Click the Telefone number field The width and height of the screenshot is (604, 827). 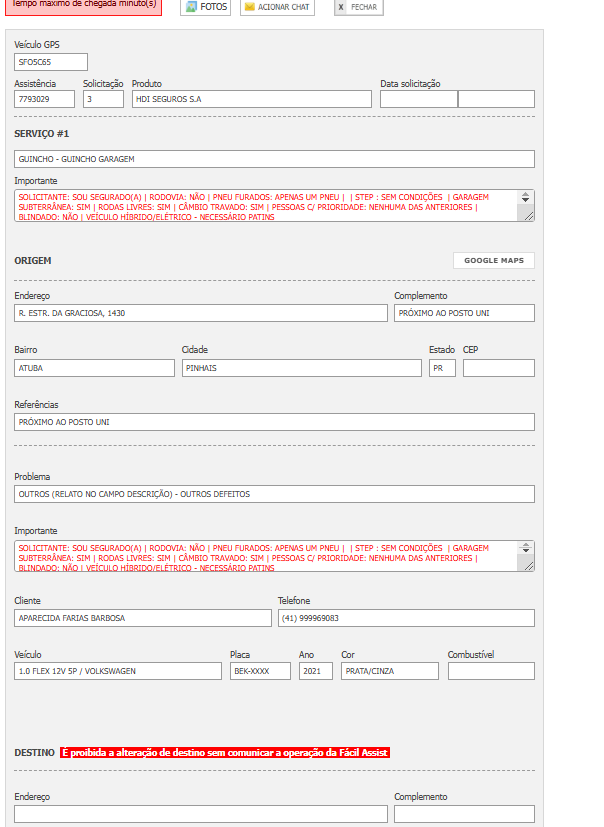tap(405, 618)
